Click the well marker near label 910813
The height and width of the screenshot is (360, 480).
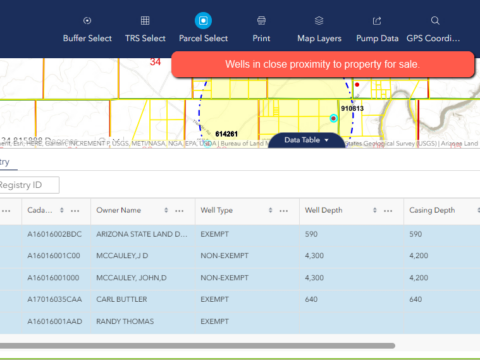pos(333,118)
